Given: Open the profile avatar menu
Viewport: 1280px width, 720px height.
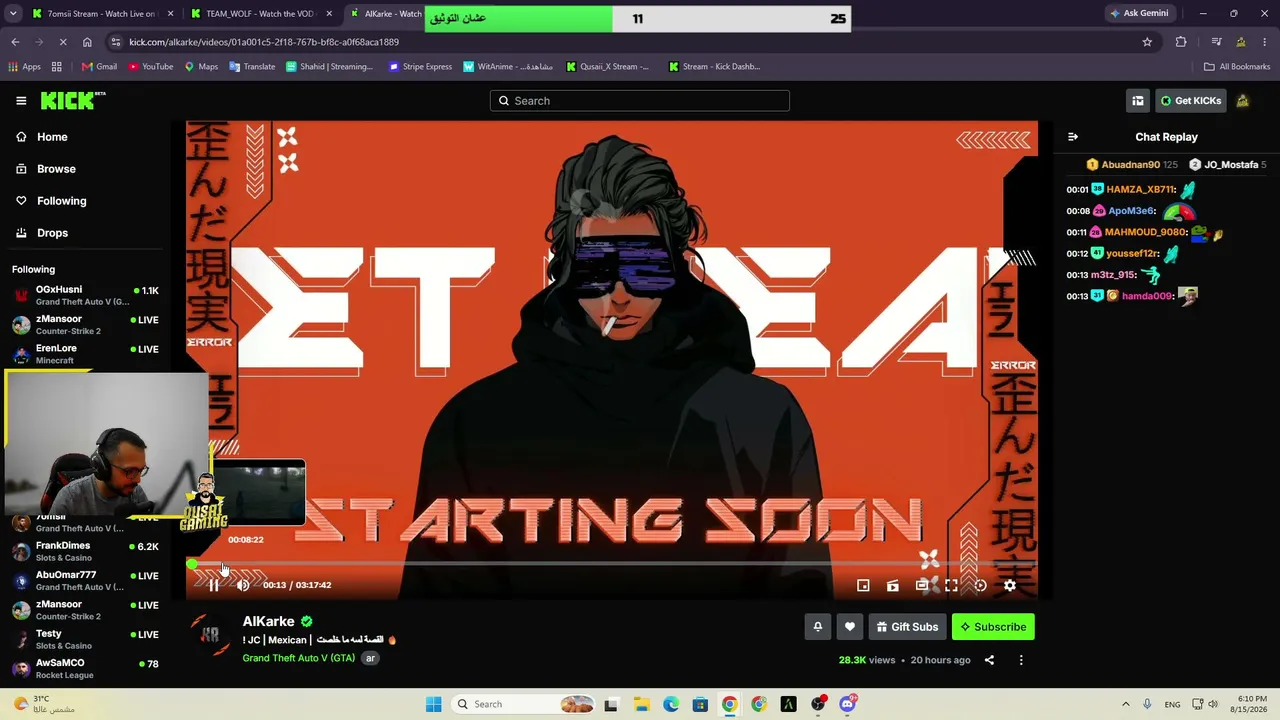Looking at the screenshot, I should coord(1243,101).
